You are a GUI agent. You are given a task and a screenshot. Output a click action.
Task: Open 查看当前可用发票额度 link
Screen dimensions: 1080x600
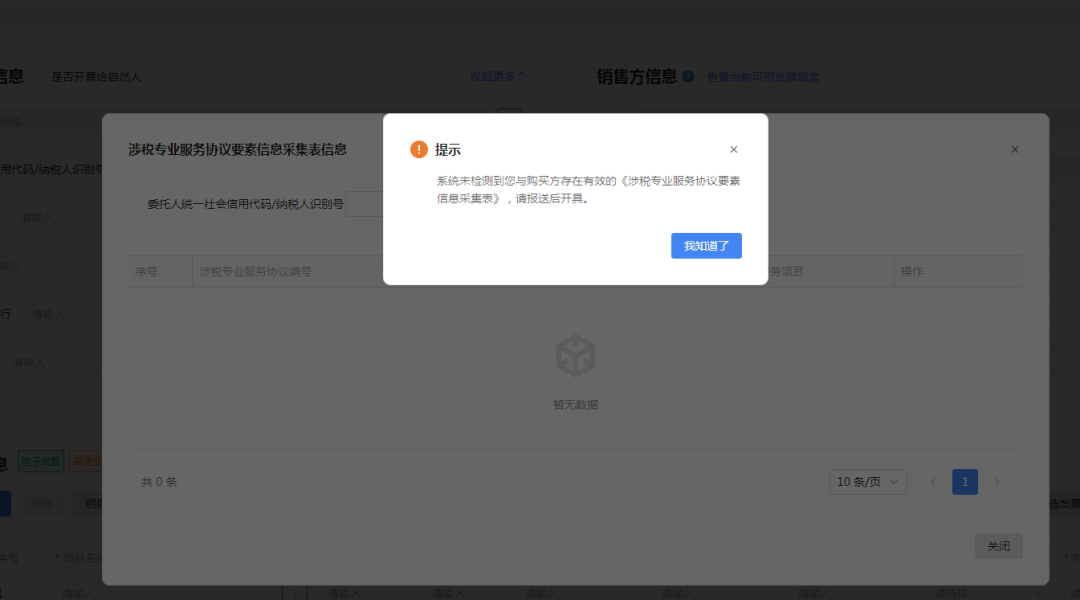point(763,77)
